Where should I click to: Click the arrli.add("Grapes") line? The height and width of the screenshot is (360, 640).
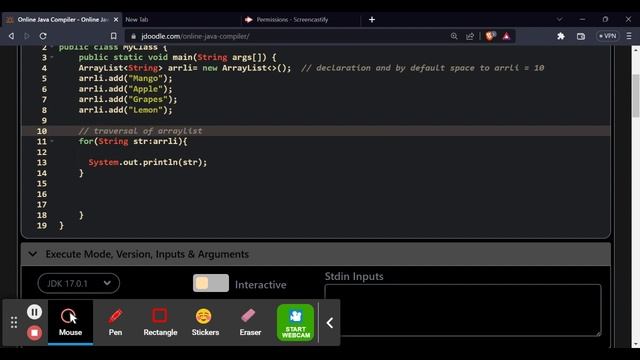(x=128, y=99)
